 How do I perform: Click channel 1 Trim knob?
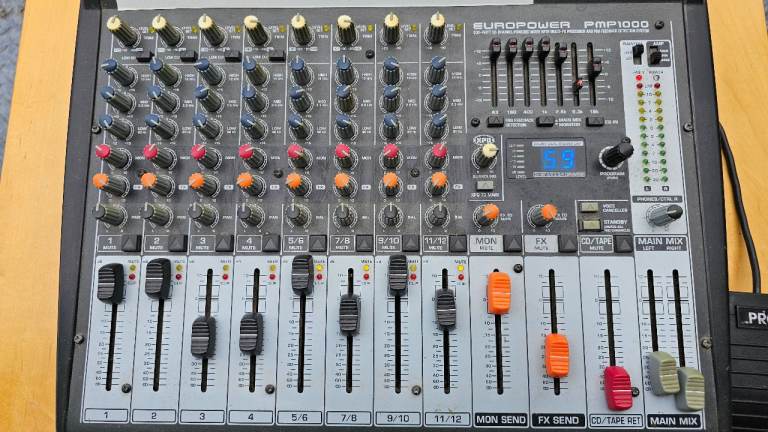point(122,31)
